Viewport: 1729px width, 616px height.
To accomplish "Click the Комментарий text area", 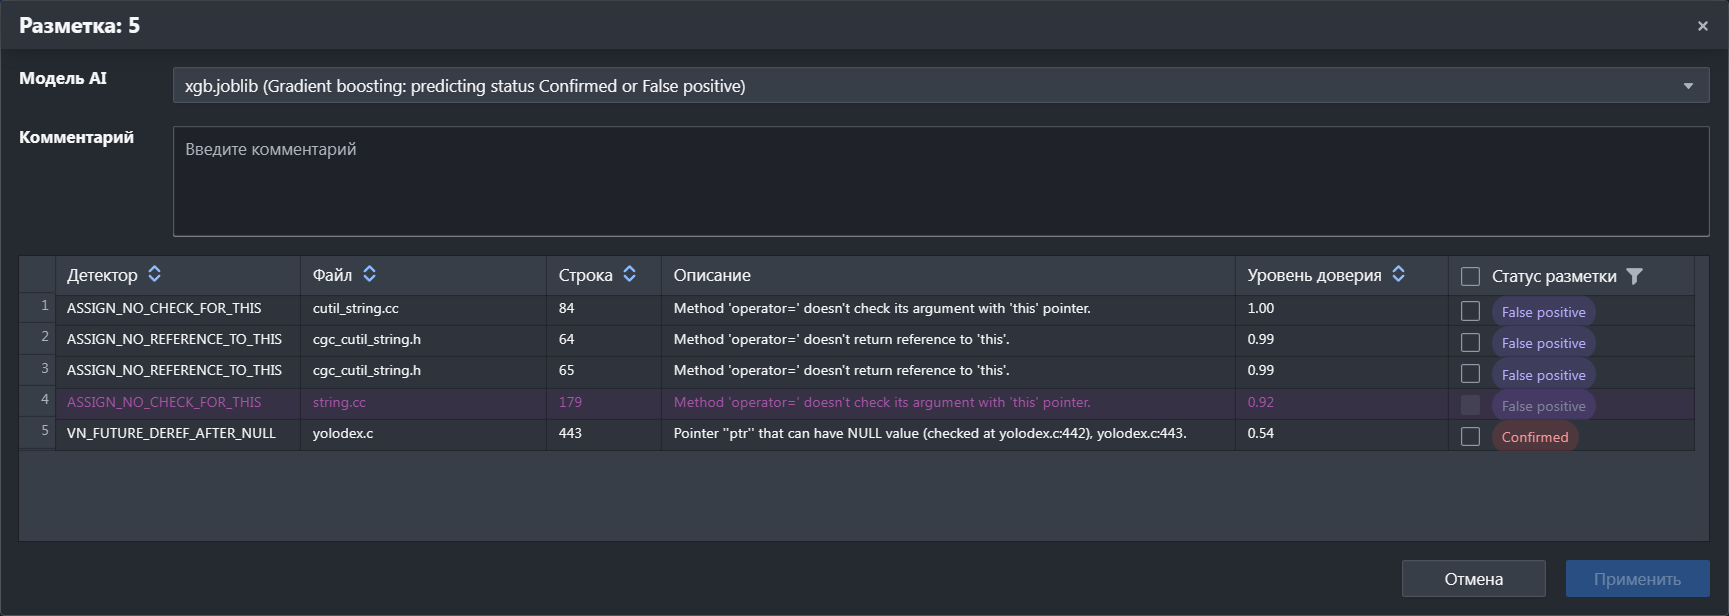I will pos(941,181).
